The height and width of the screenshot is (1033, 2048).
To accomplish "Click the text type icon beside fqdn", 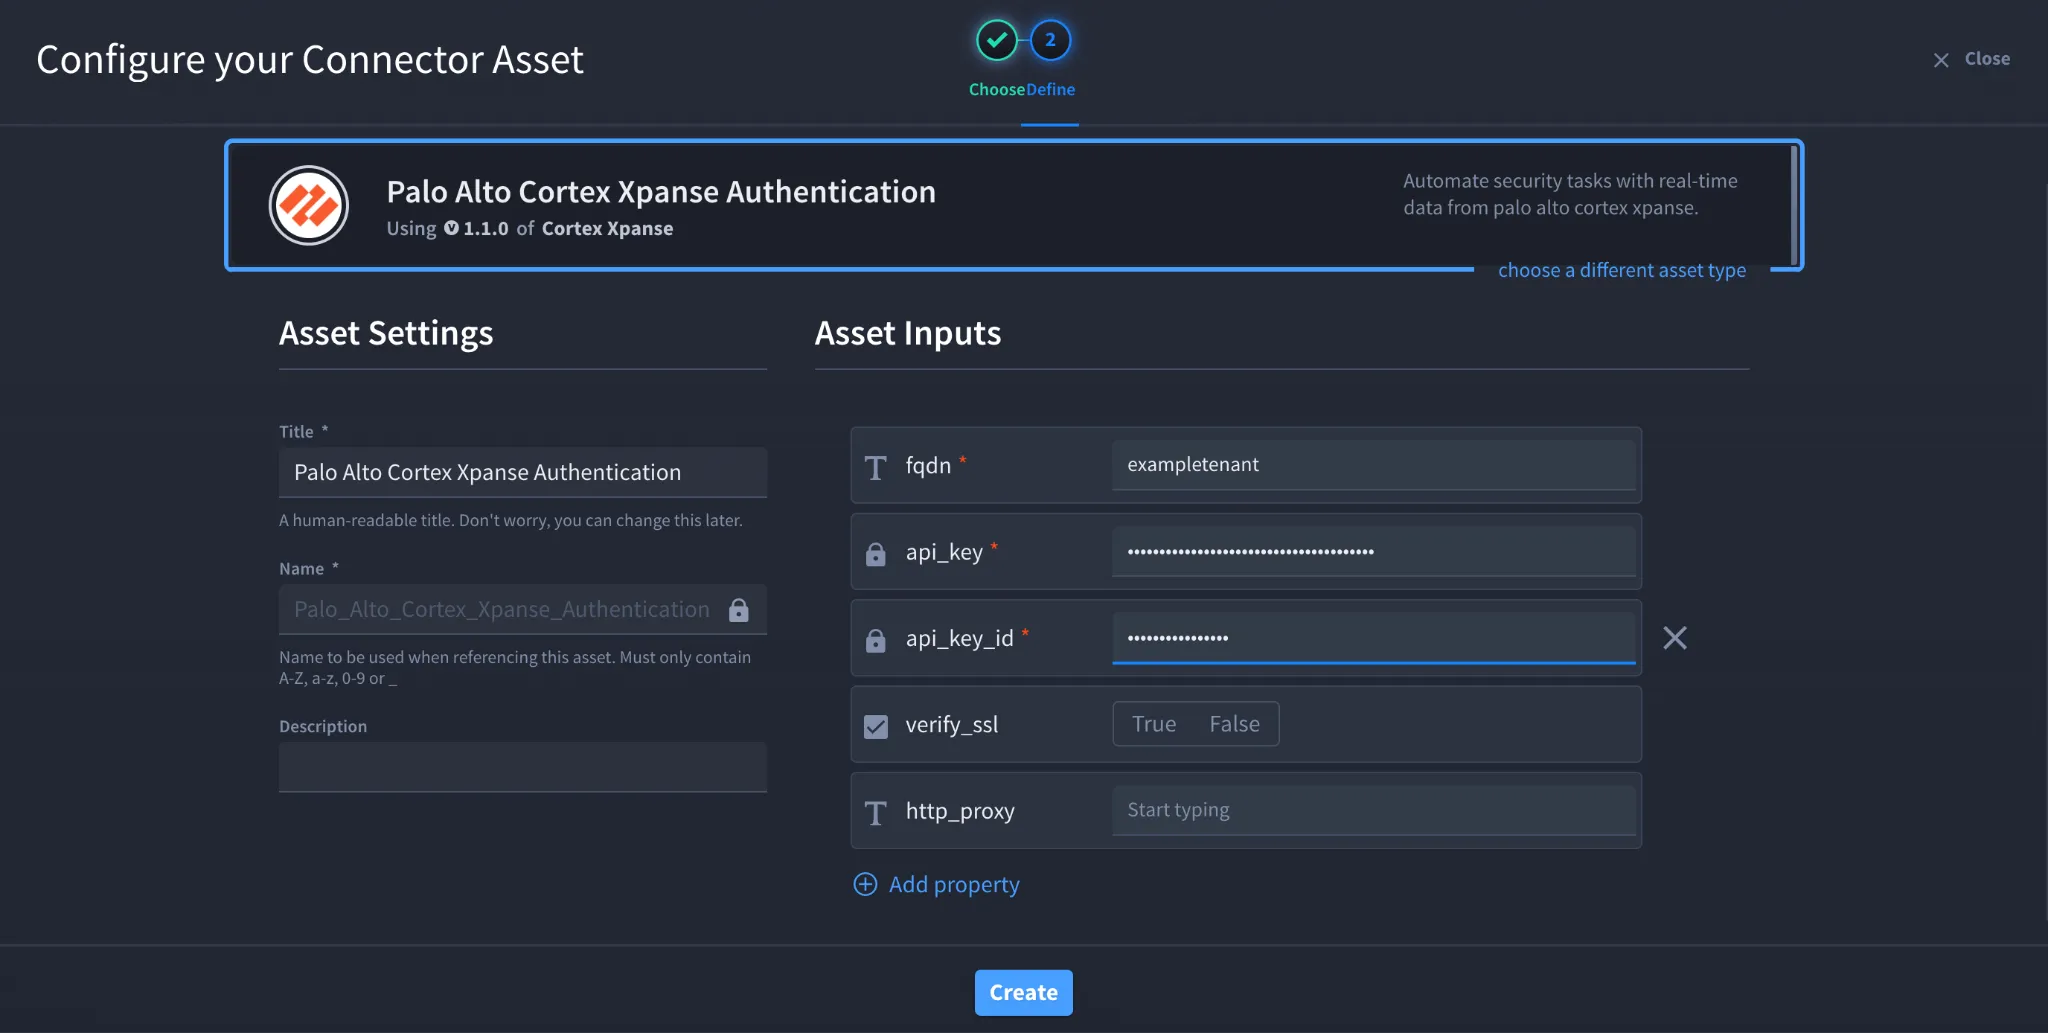I will click(876, 467).
